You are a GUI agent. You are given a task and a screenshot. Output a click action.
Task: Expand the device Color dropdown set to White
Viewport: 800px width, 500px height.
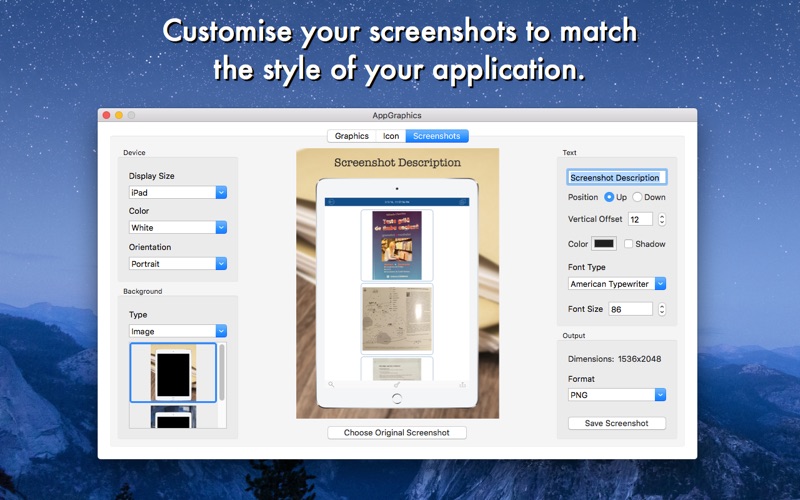[178, 228]
